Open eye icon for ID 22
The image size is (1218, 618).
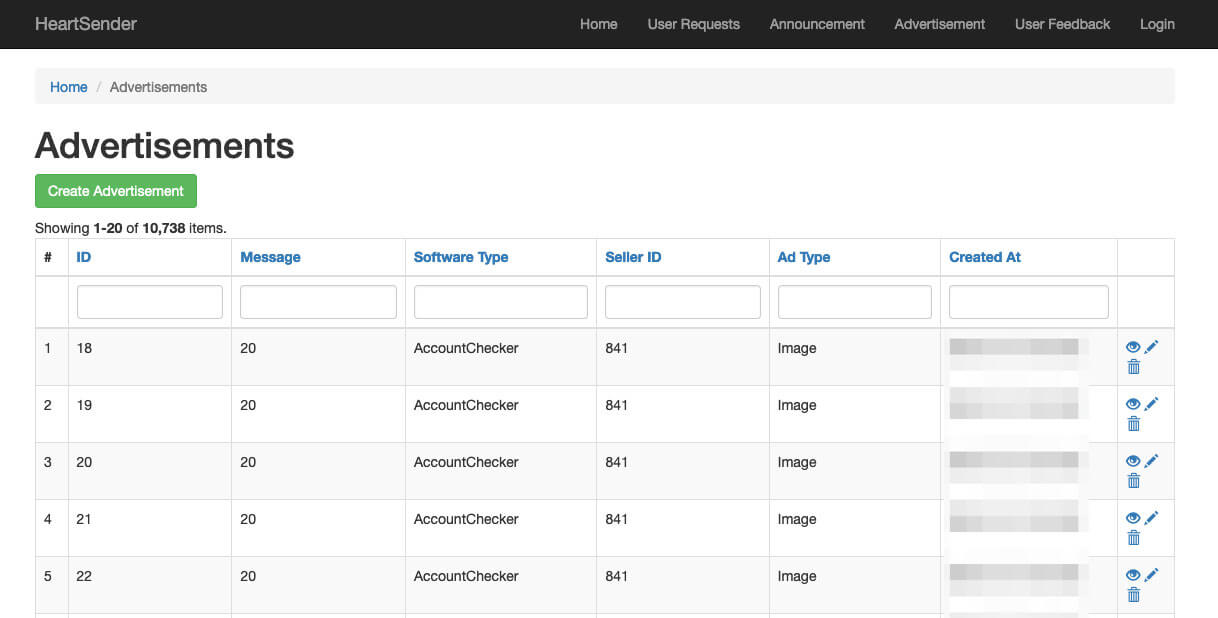pyautogui.click(x=1133, y=575)
